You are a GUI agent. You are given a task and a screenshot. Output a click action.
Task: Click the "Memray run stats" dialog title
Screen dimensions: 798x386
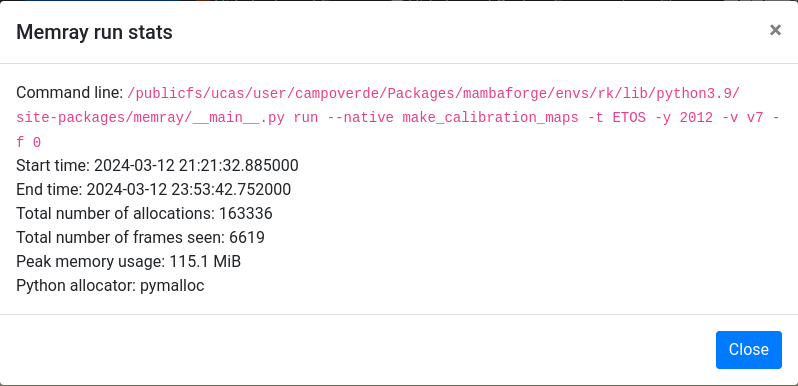[94, 32]
